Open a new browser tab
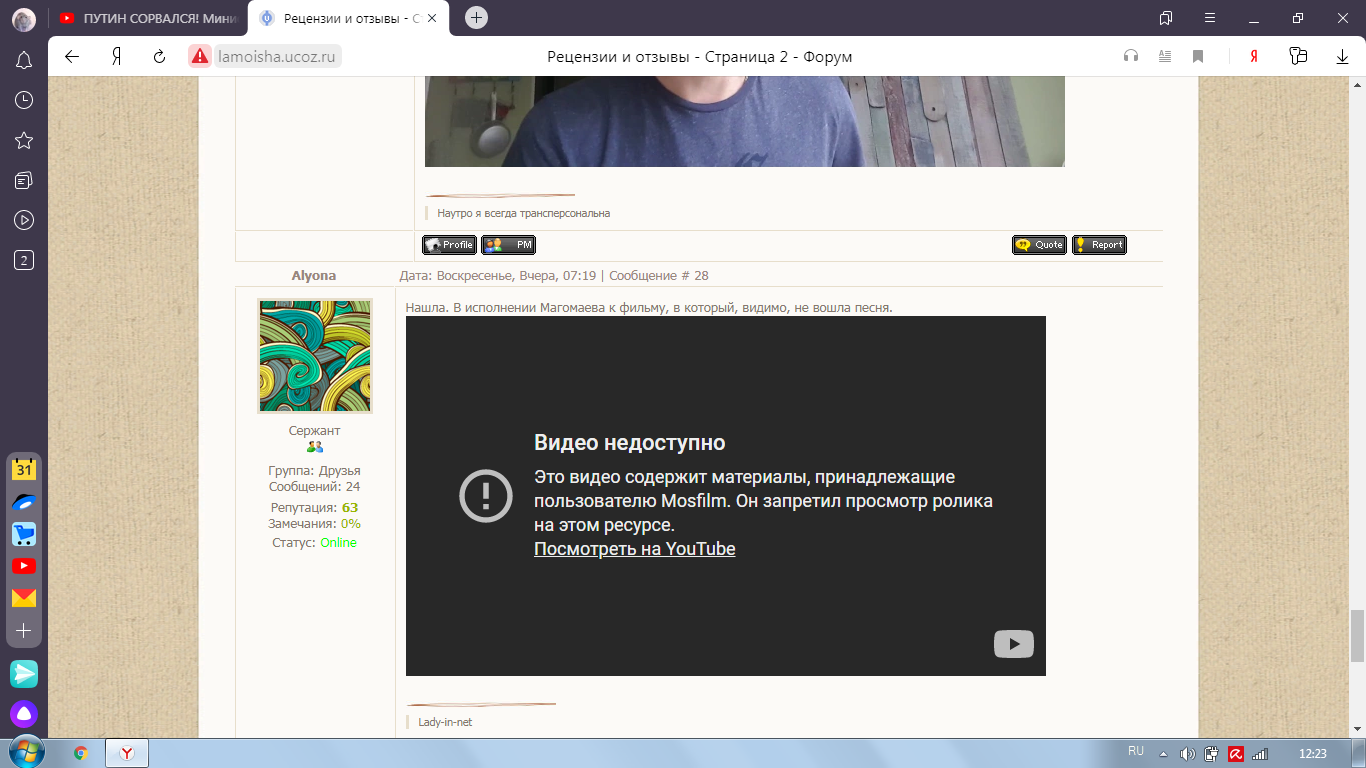This screenshot has width=1366, height=768. click(x=476, y=18)
